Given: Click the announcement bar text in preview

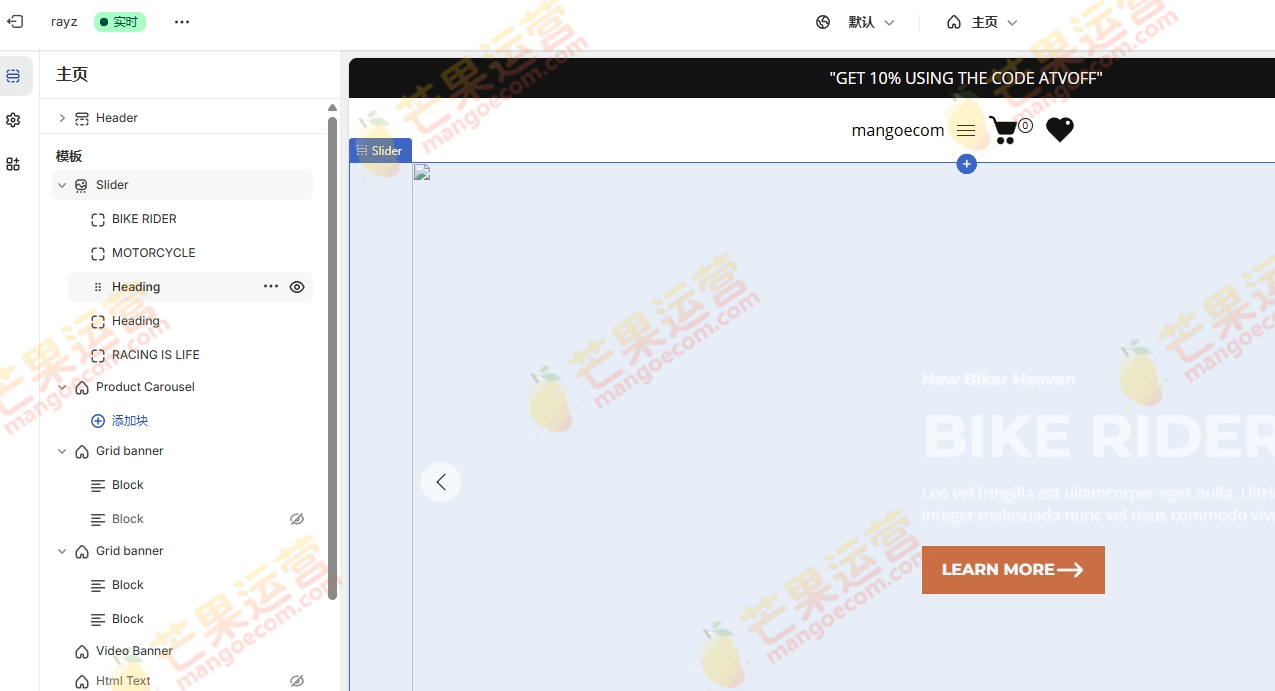Looking at the screenshot, I should pyautogui.click(x=966, y=78).
